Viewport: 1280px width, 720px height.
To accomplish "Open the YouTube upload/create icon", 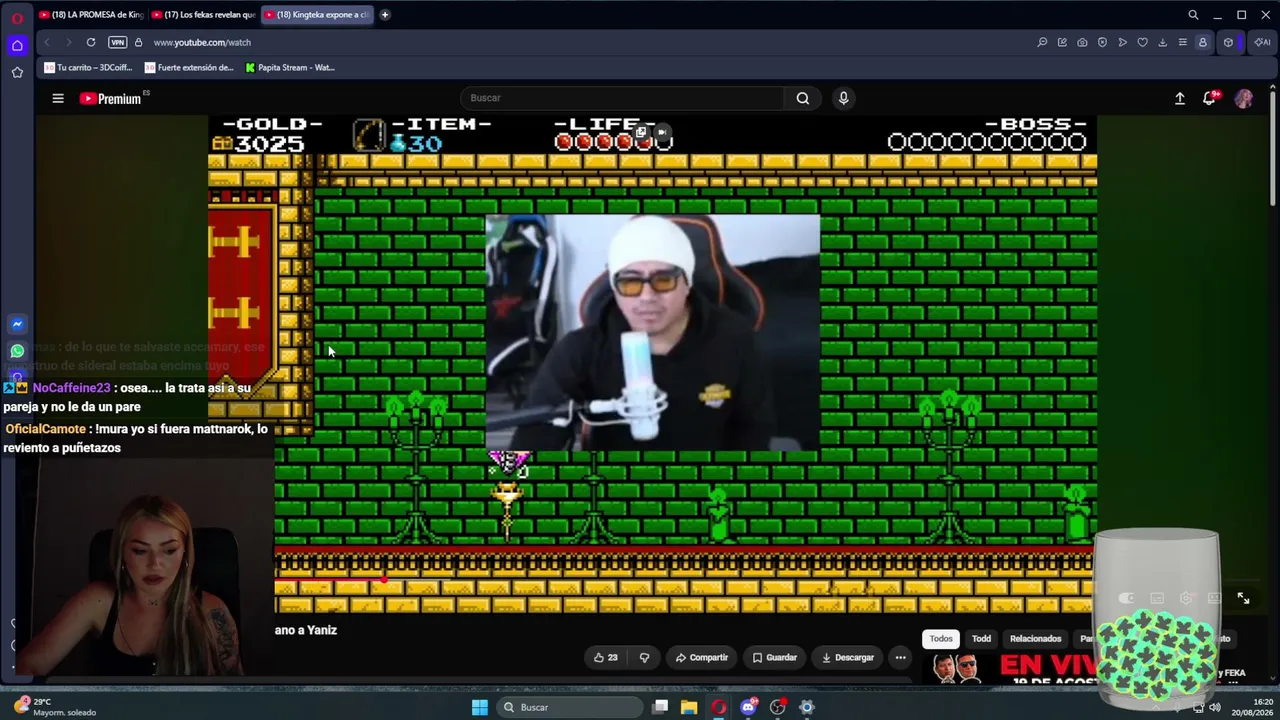I will tap(1180, 98).
